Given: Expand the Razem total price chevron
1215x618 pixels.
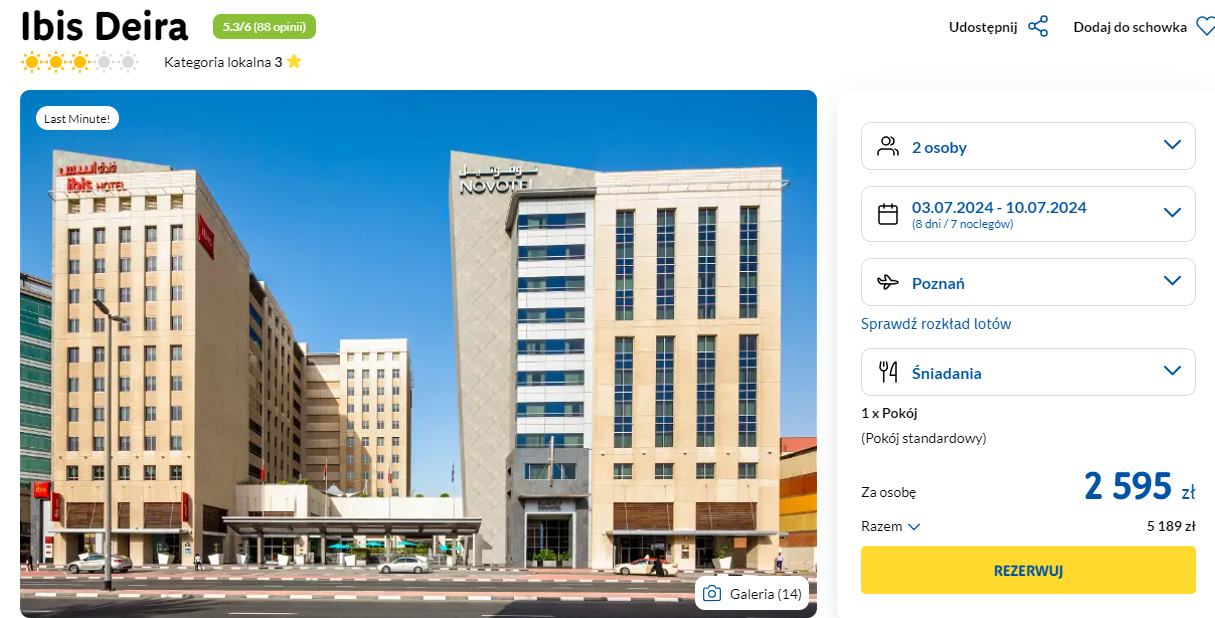Looking at the screenshot, I should pos(914,527).
